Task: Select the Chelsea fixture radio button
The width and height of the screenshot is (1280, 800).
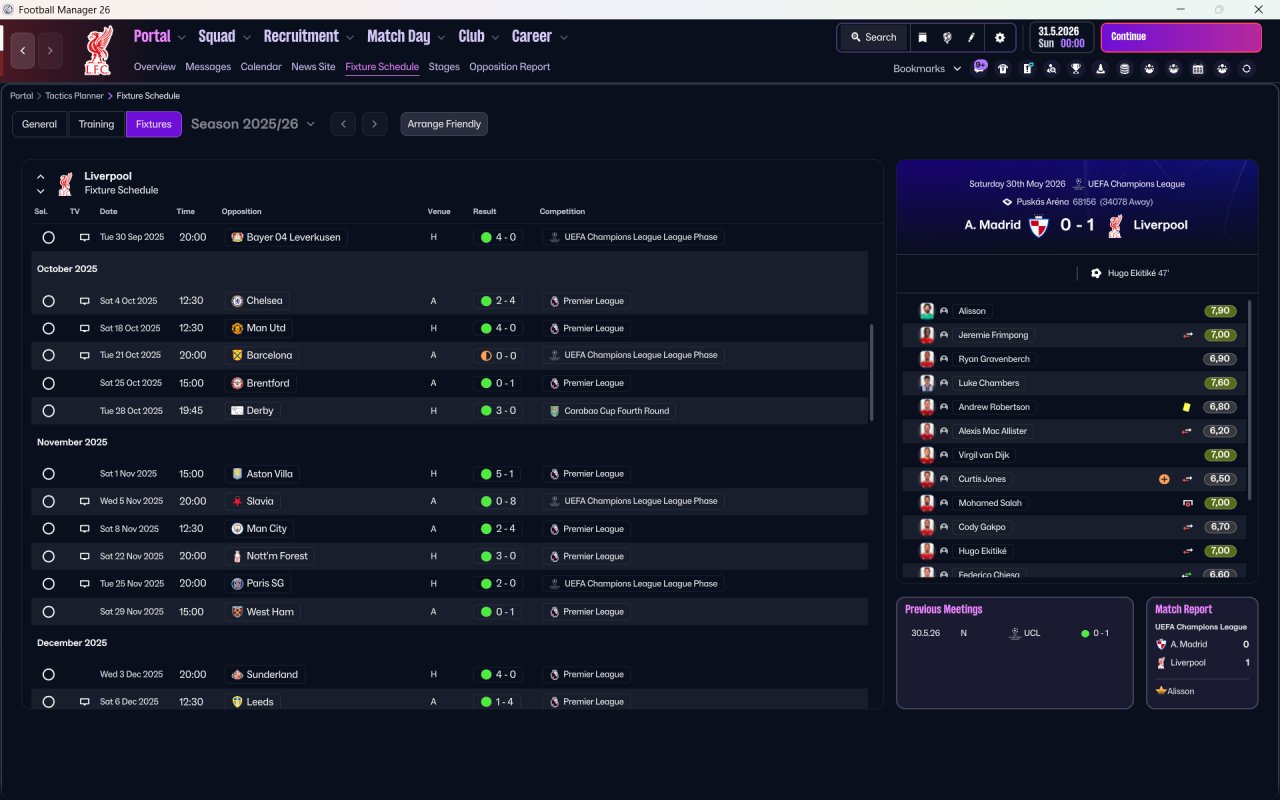Action: click(x=48, y=301)
